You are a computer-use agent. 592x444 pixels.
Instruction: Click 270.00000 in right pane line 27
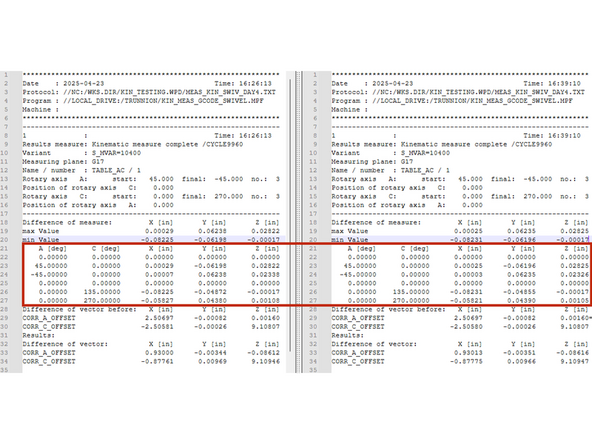pos(411,301)
